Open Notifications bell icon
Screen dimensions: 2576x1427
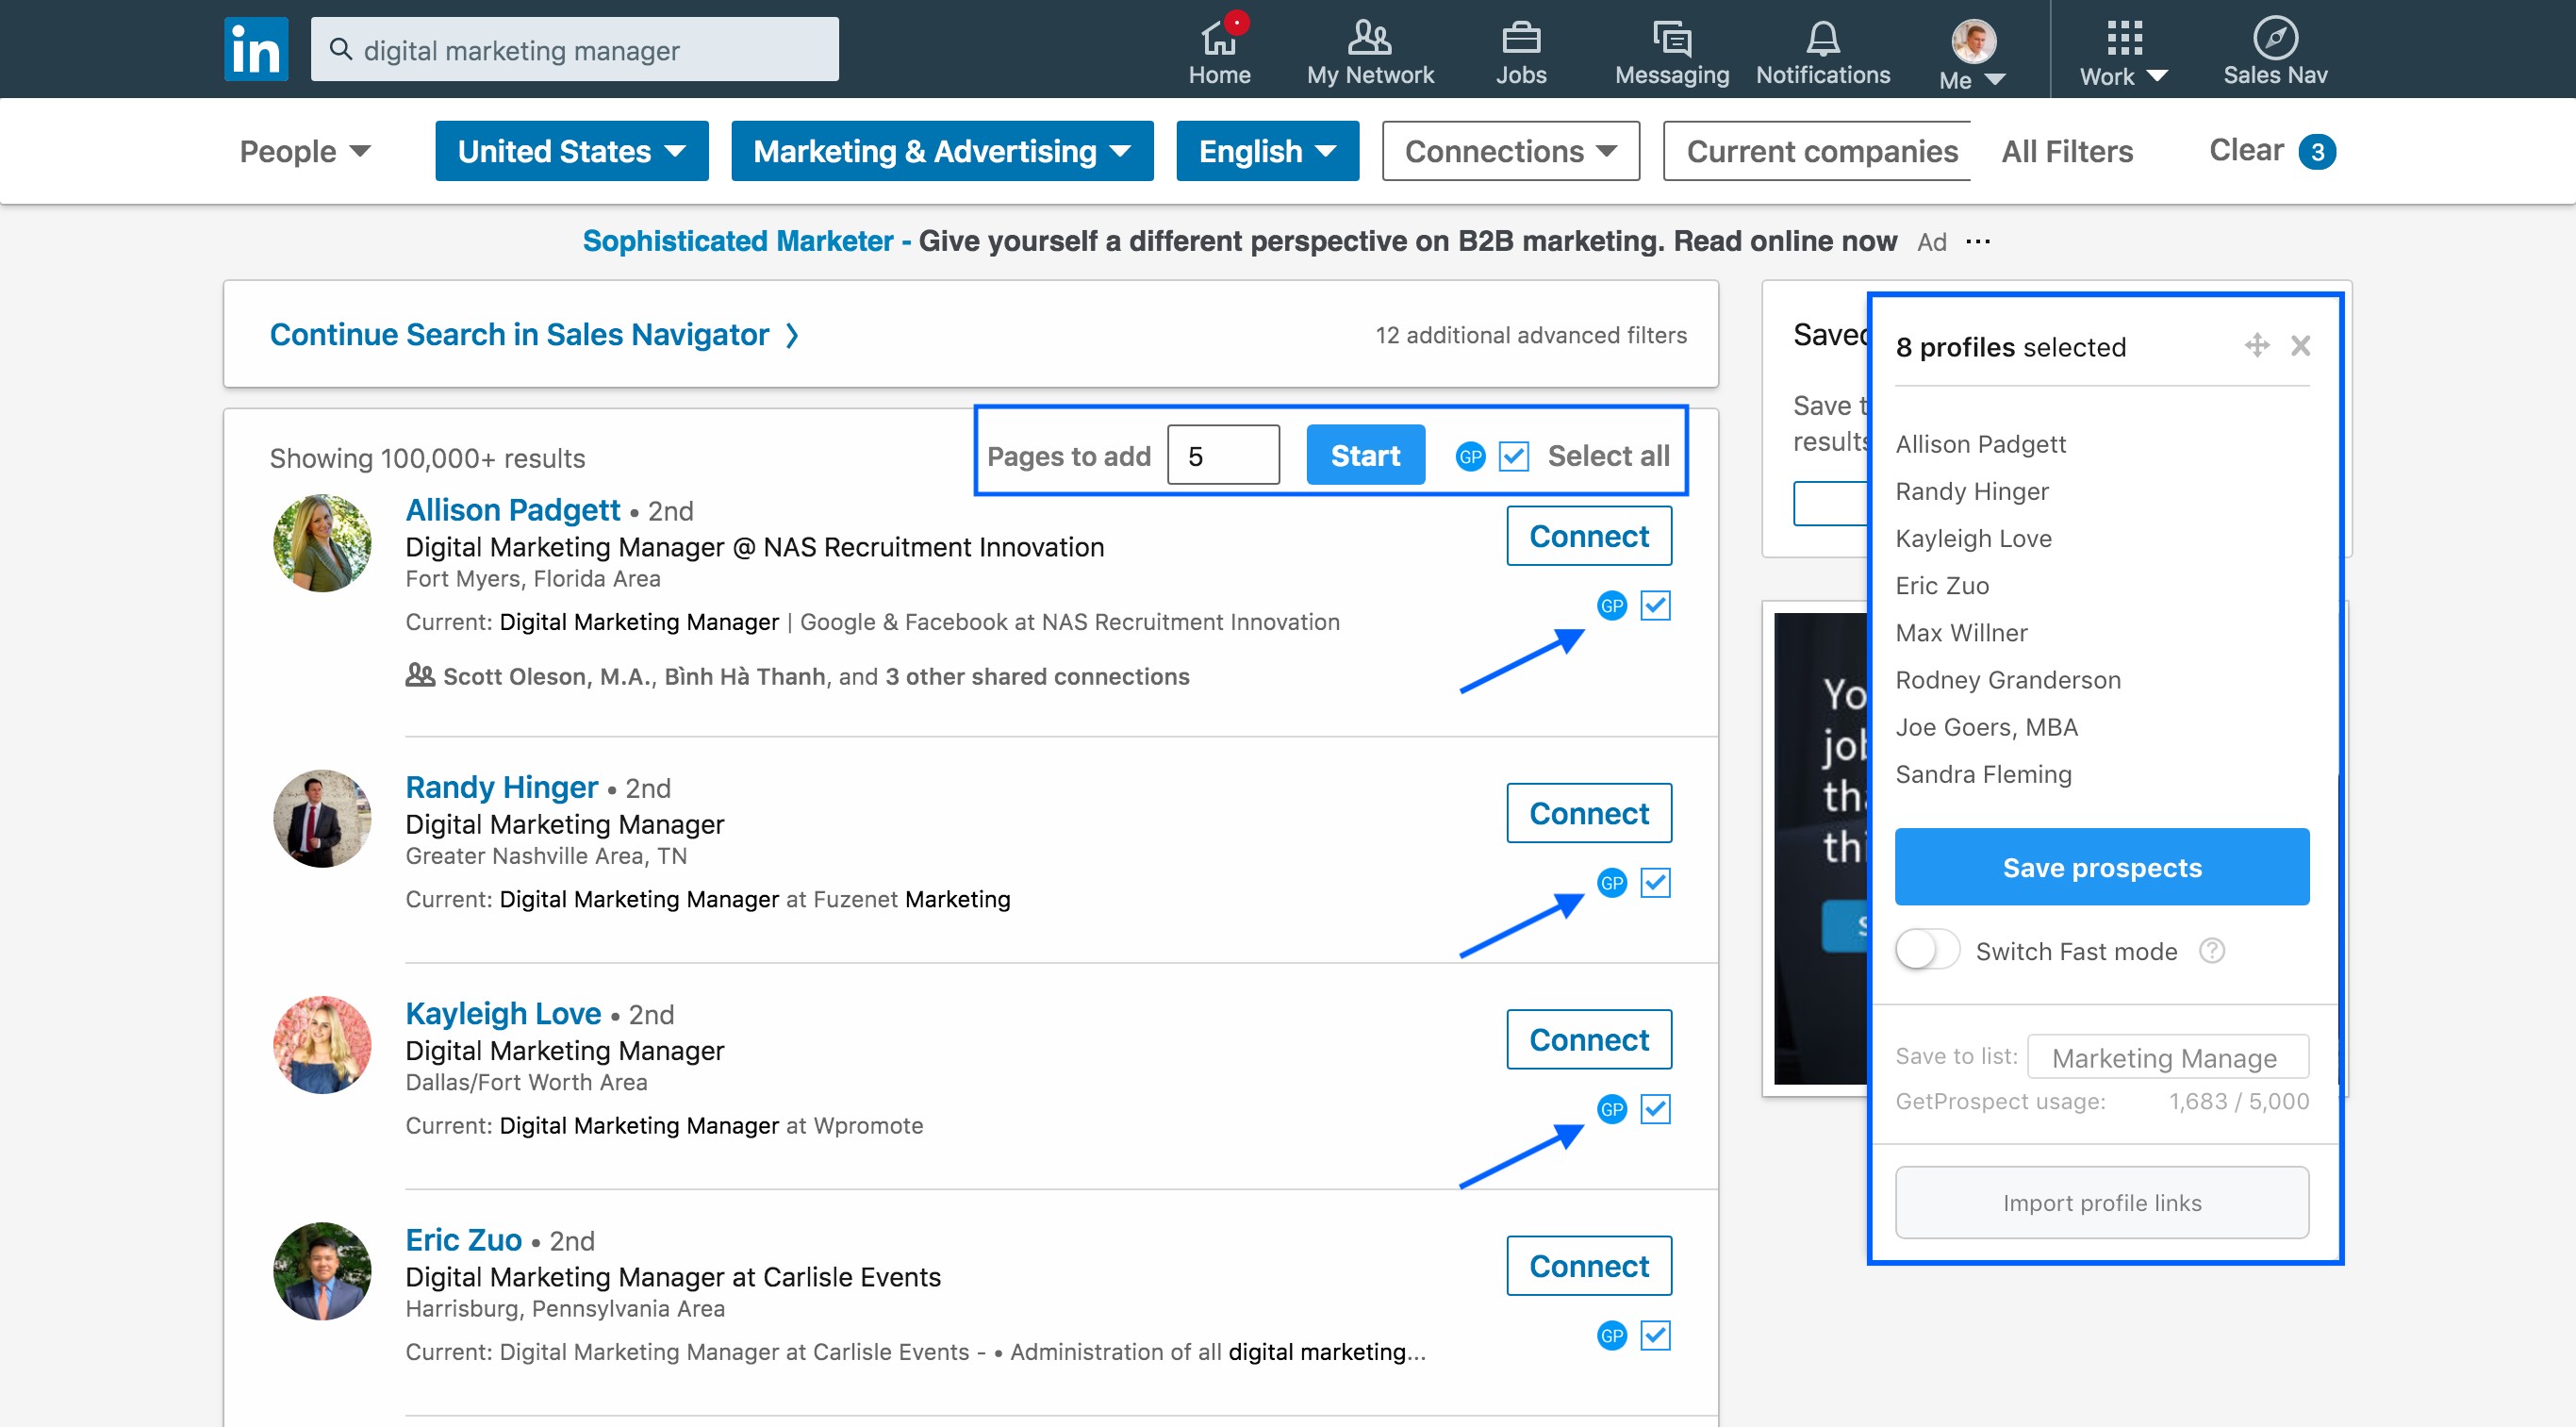[1823, 38]
